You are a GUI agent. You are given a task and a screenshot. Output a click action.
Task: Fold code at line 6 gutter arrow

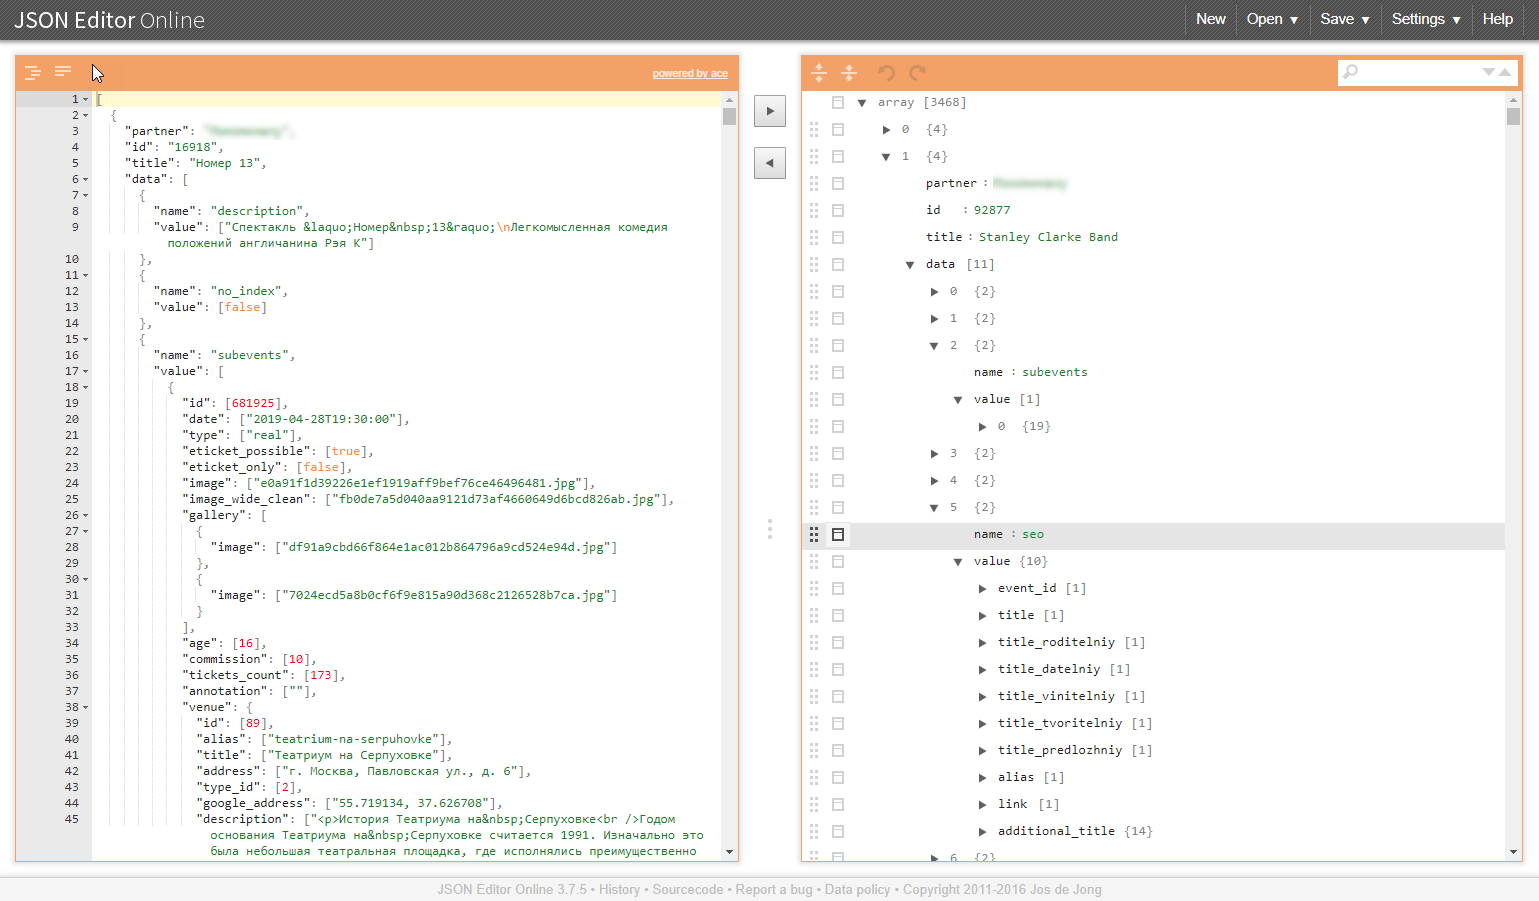pos(86,180)
